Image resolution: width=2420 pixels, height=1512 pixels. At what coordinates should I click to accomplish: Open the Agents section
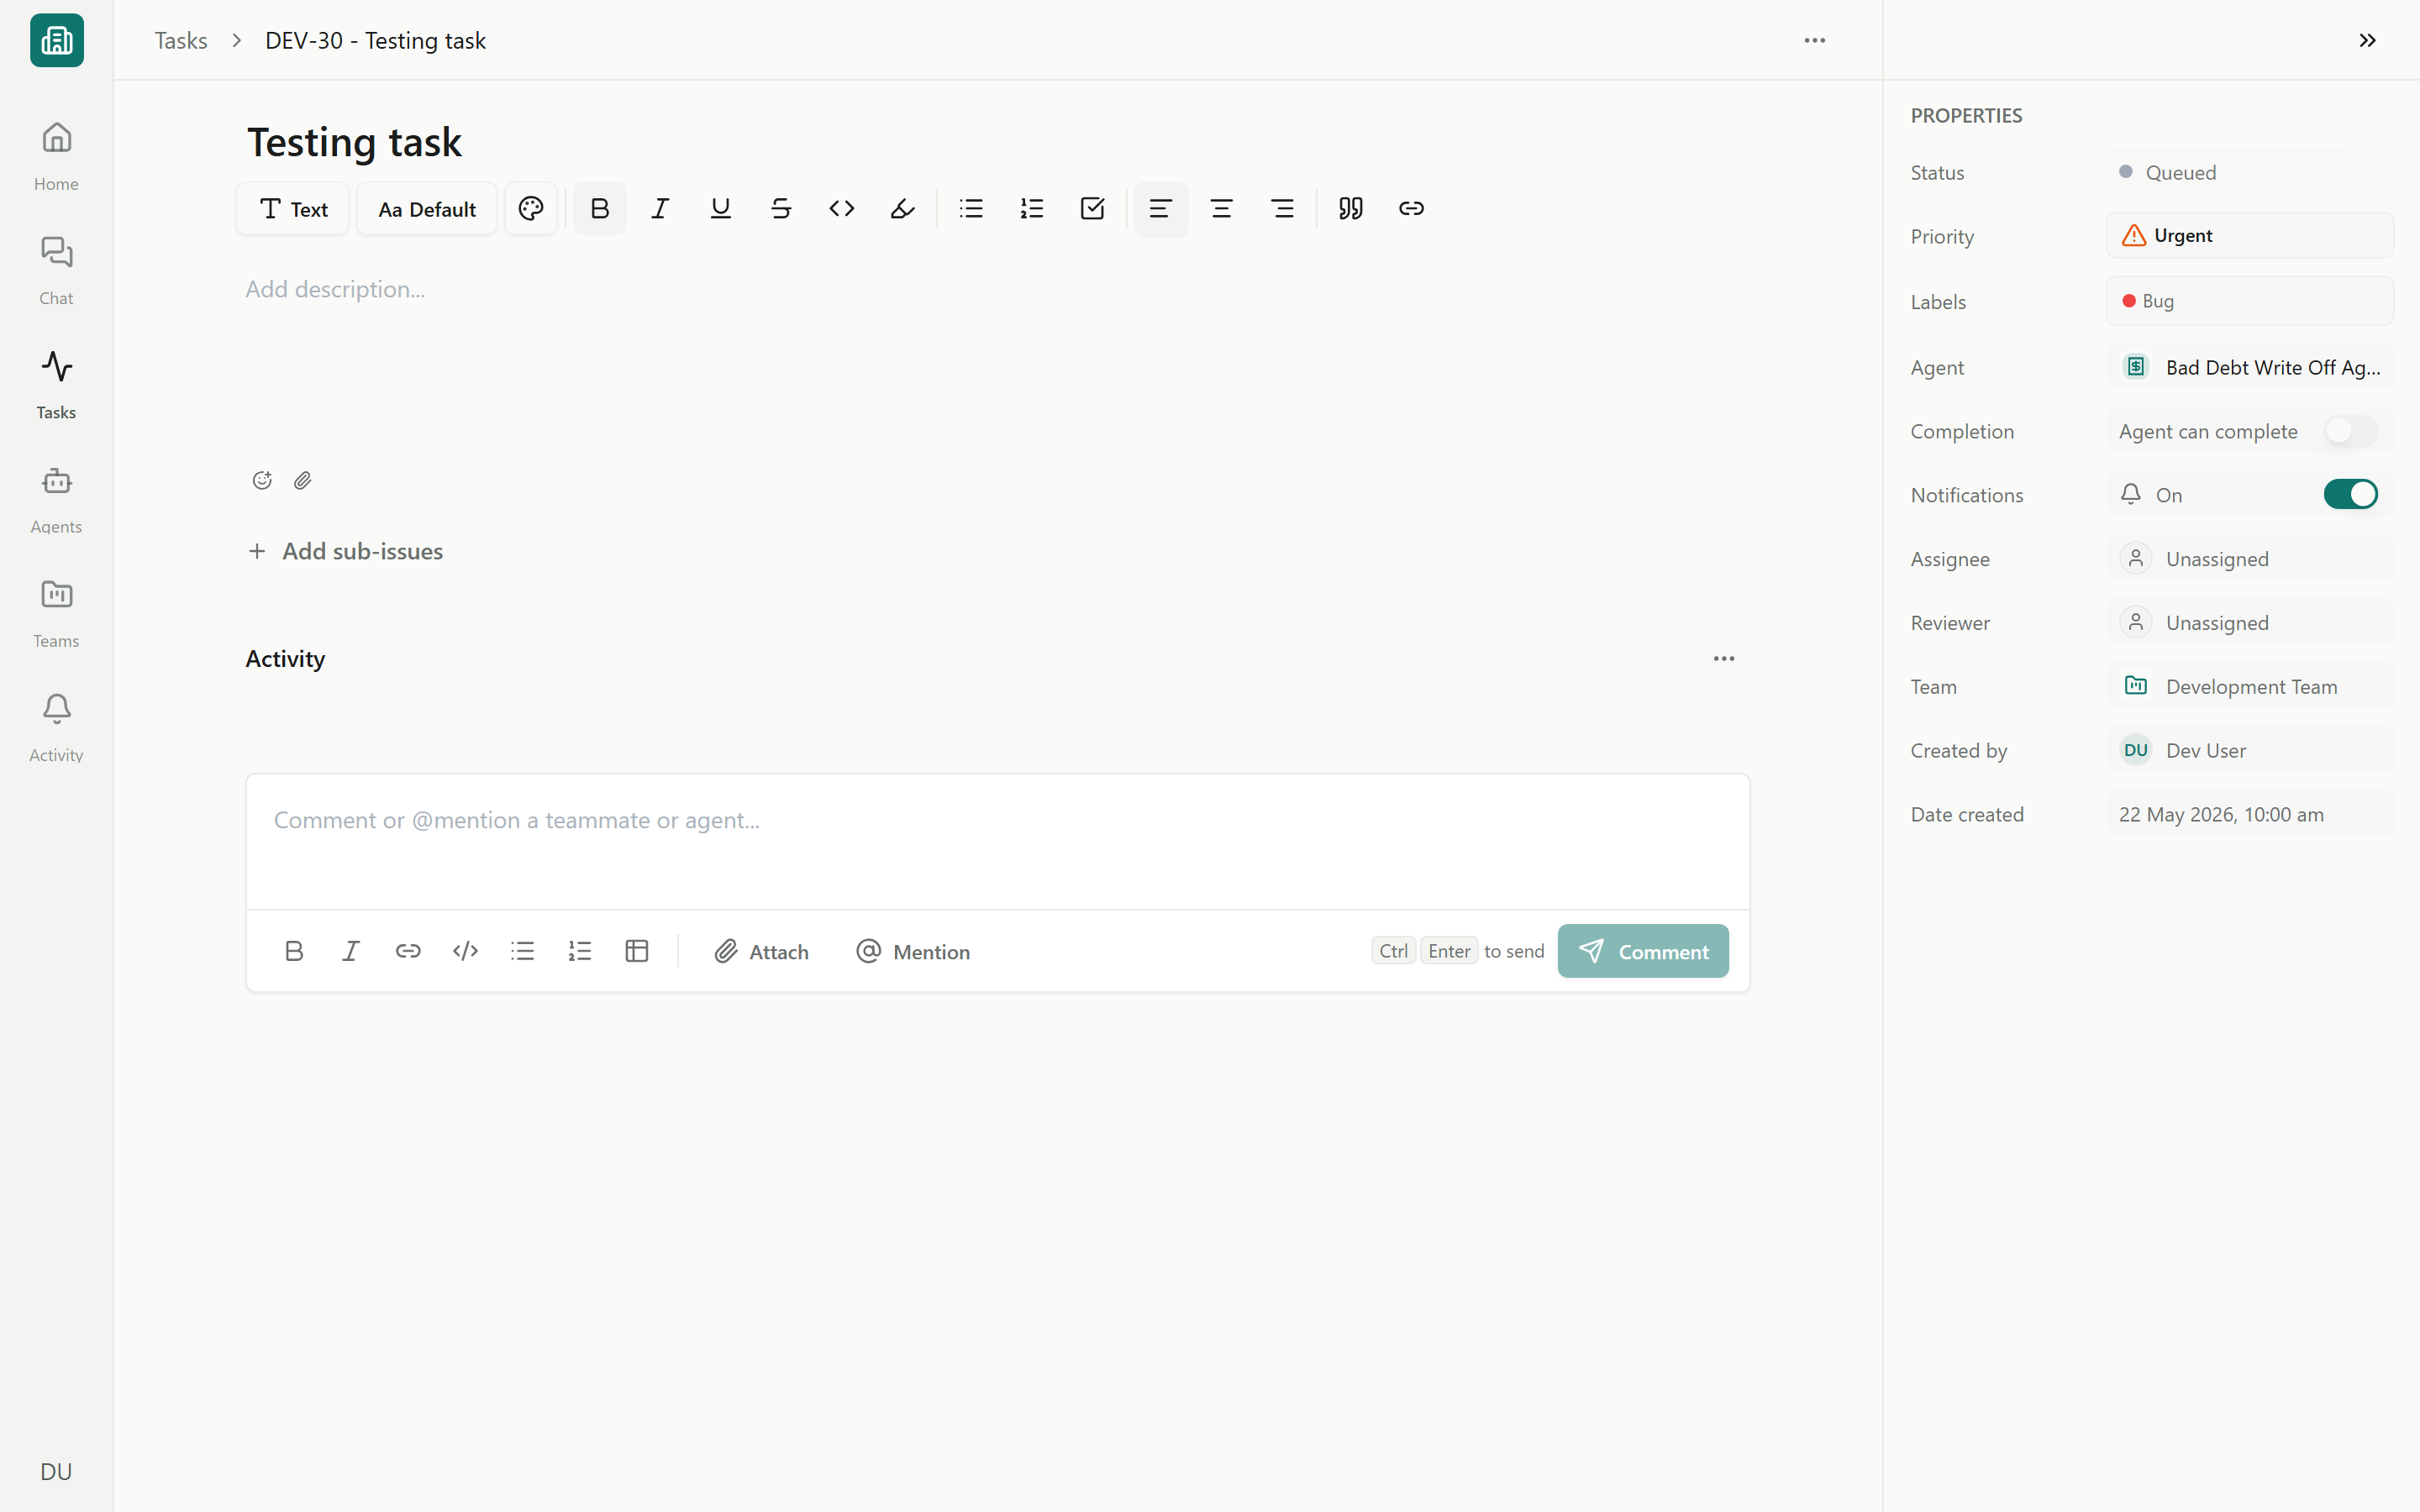[56, 498]
